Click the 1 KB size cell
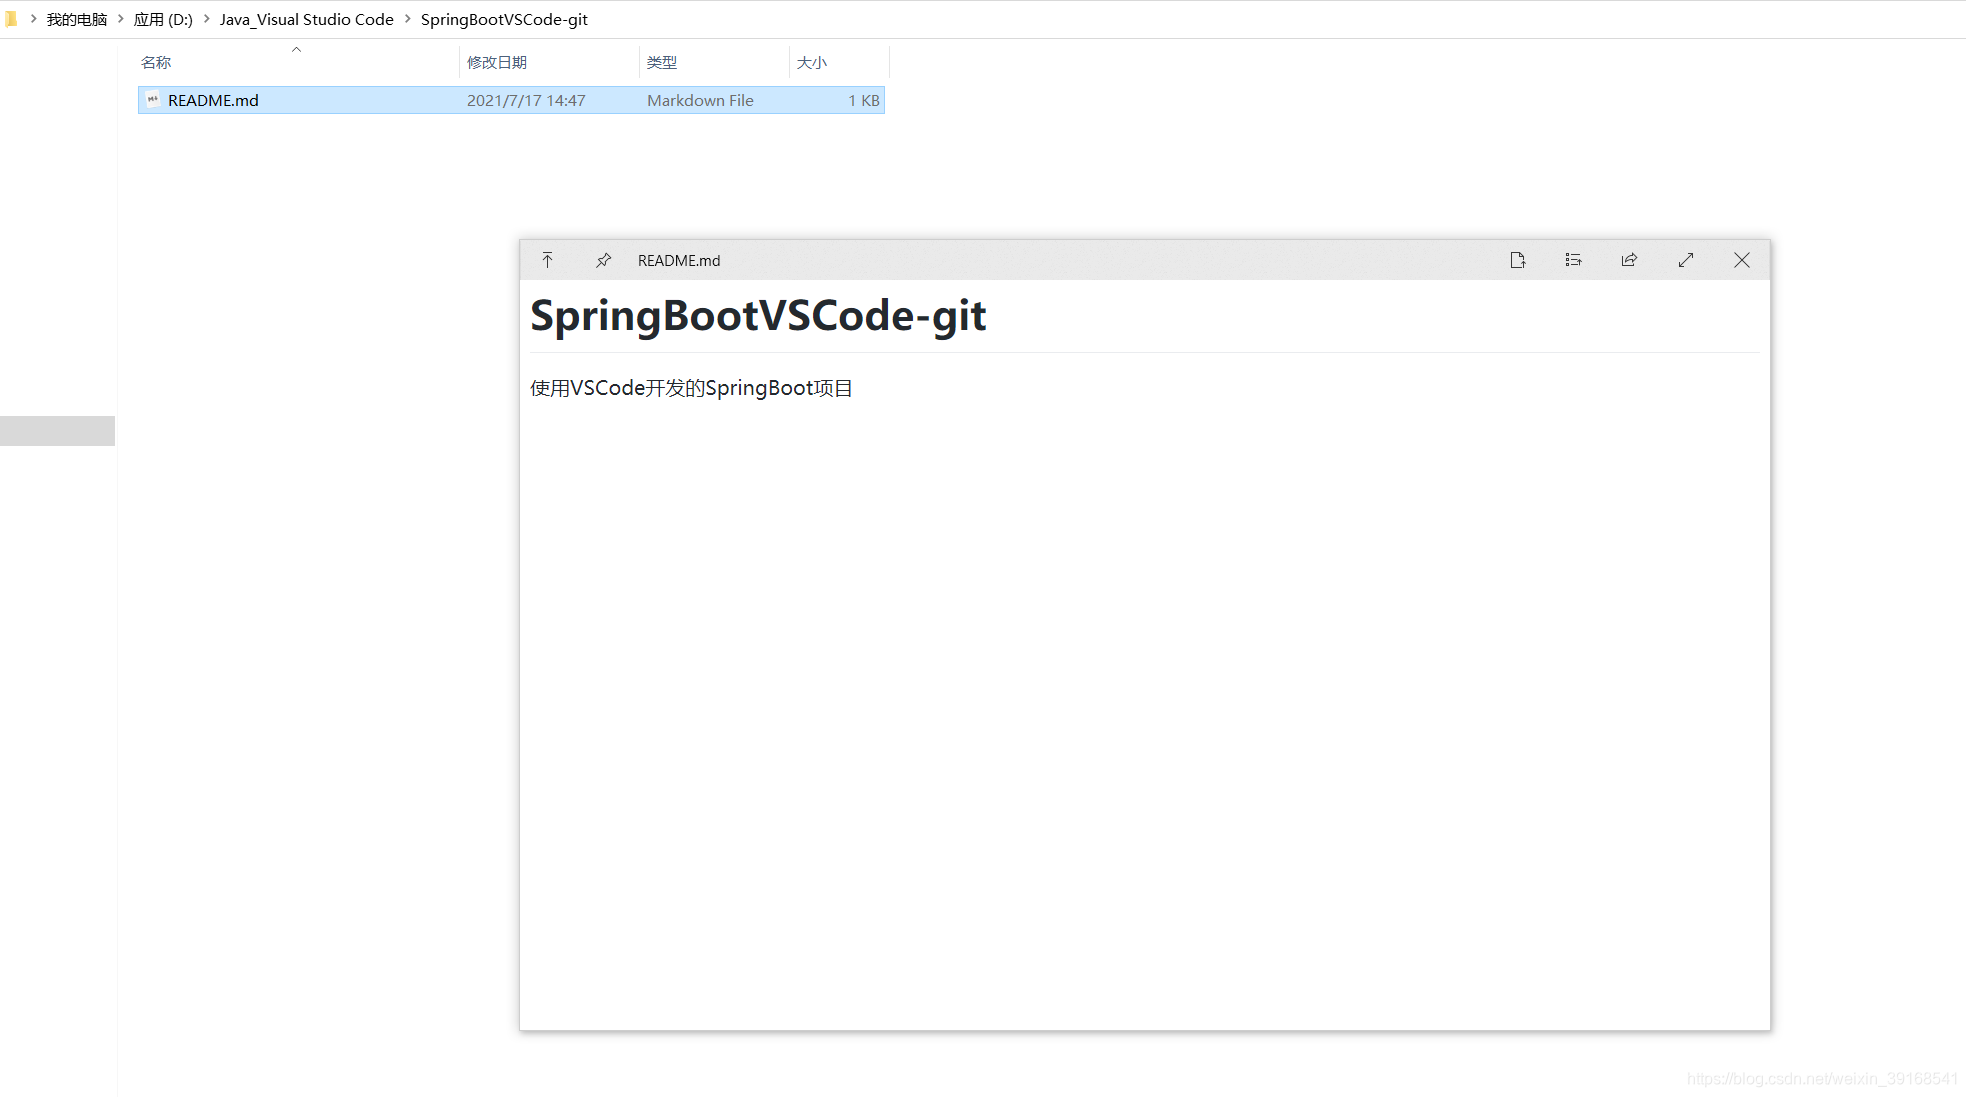1966x1097 pixels. tap(864, 100)
